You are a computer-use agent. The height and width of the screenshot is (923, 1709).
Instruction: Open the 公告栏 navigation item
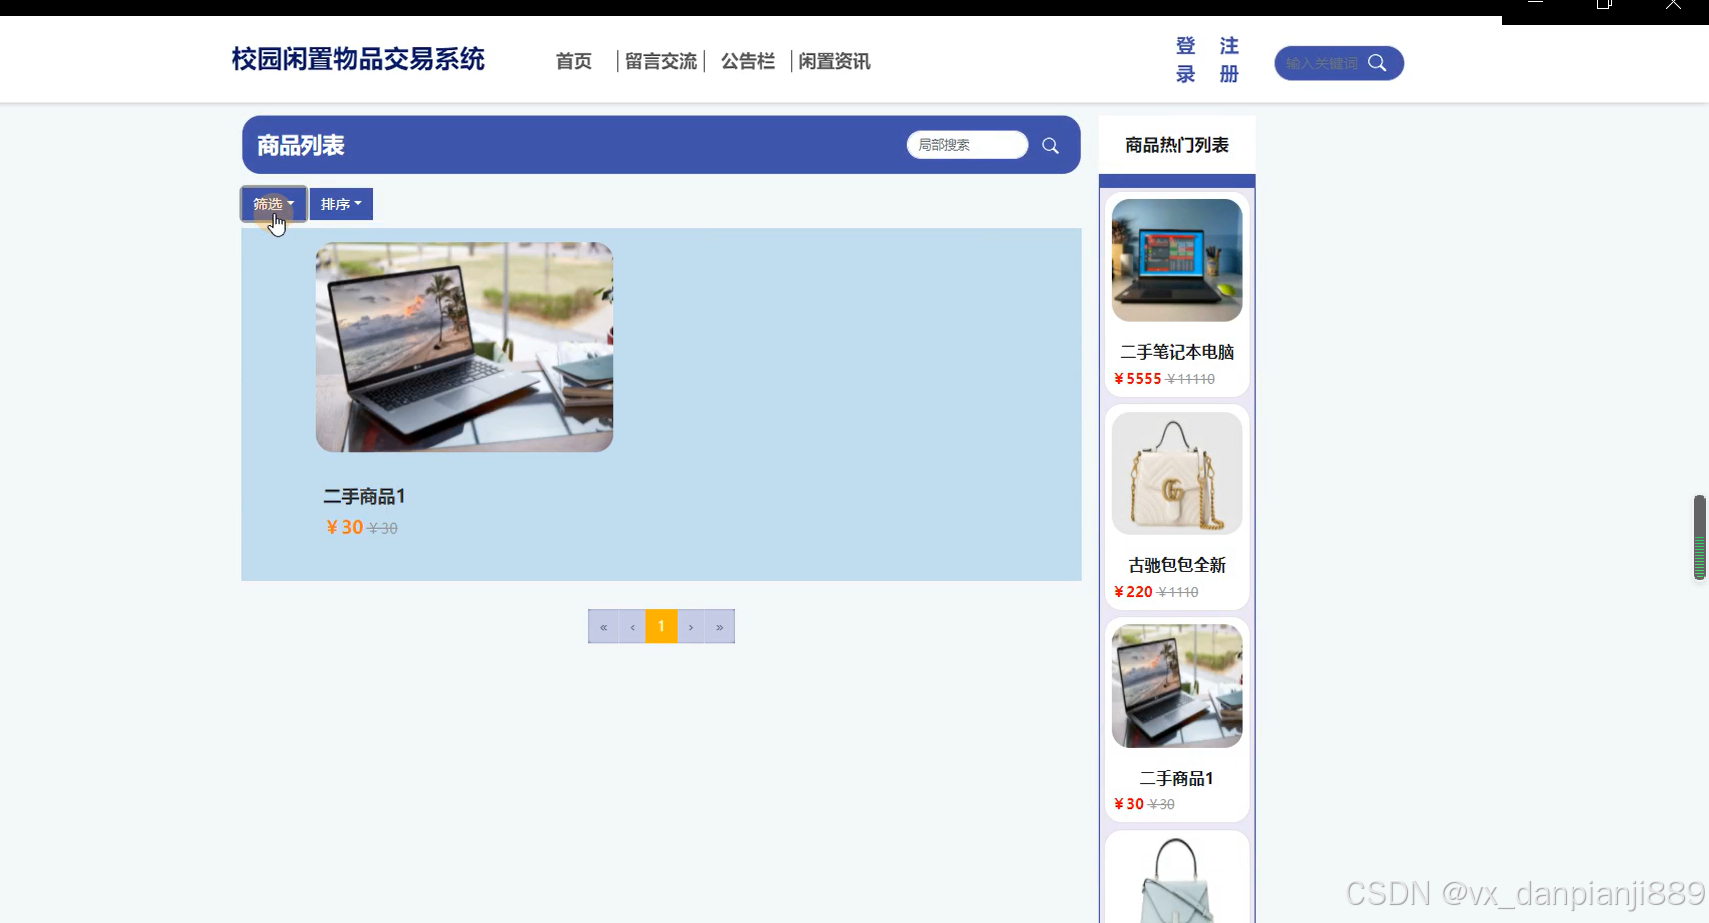coord(748,62)
